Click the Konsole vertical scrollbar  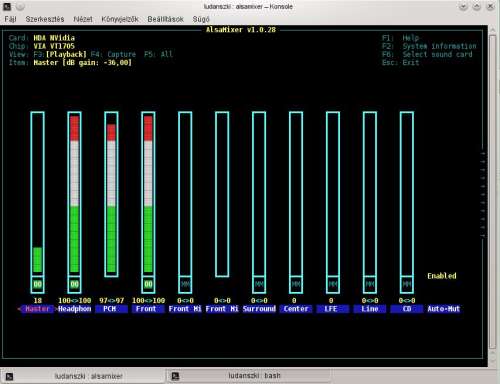493,192
